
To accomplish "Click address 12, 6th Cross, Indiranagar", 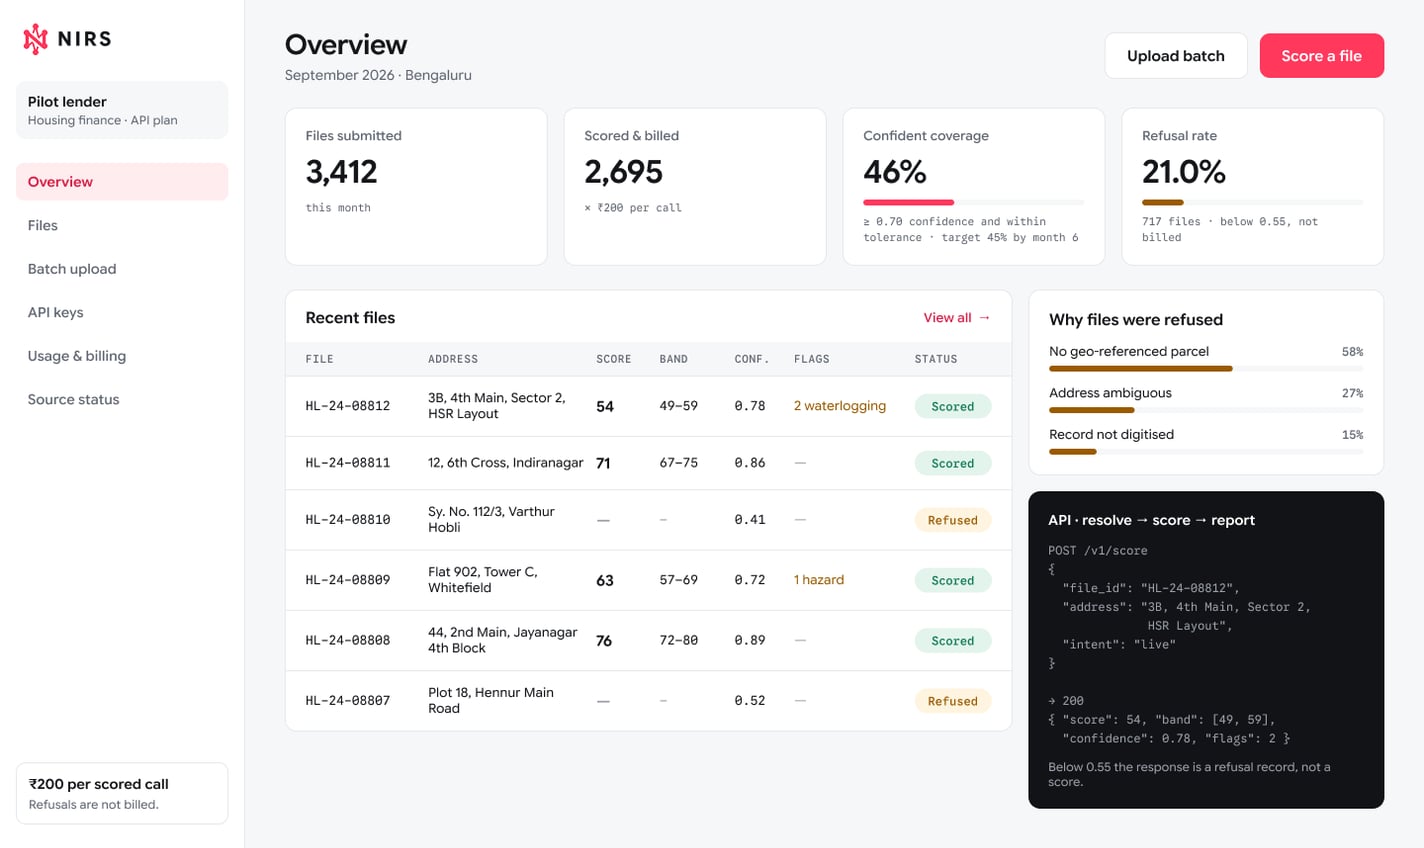I will [506, 463].
